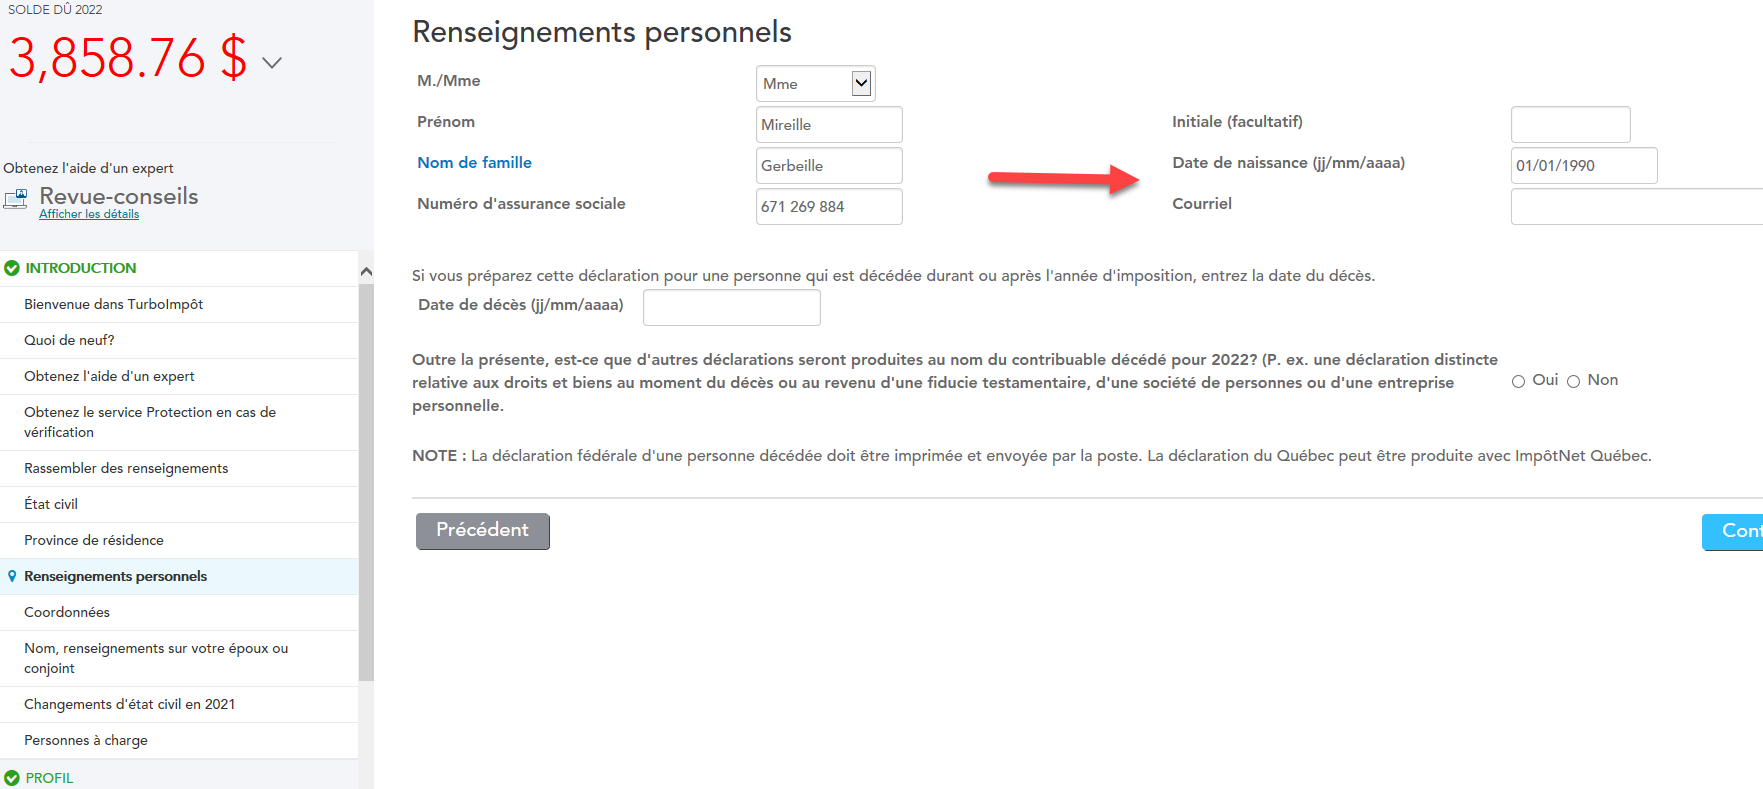This screenshot has width=1763, height=789.
Task: Click the green Profil checkmark icon
Action: pyautogui.click(x=12, y=778)
